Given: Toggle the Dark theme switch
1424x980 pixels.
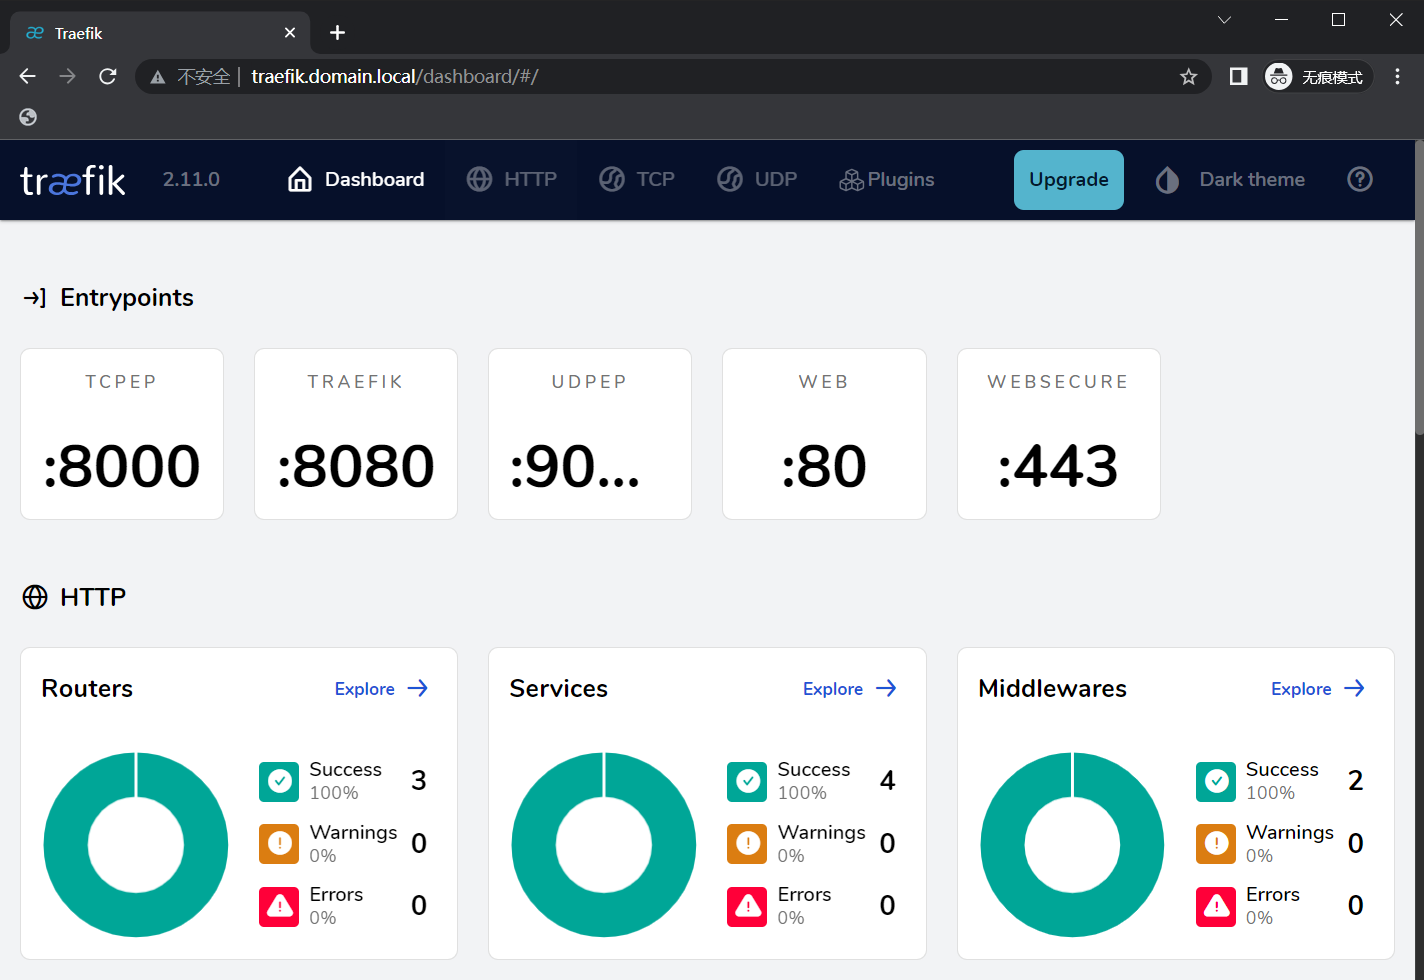Looking at the screenshot, I should coord(1230,180).
